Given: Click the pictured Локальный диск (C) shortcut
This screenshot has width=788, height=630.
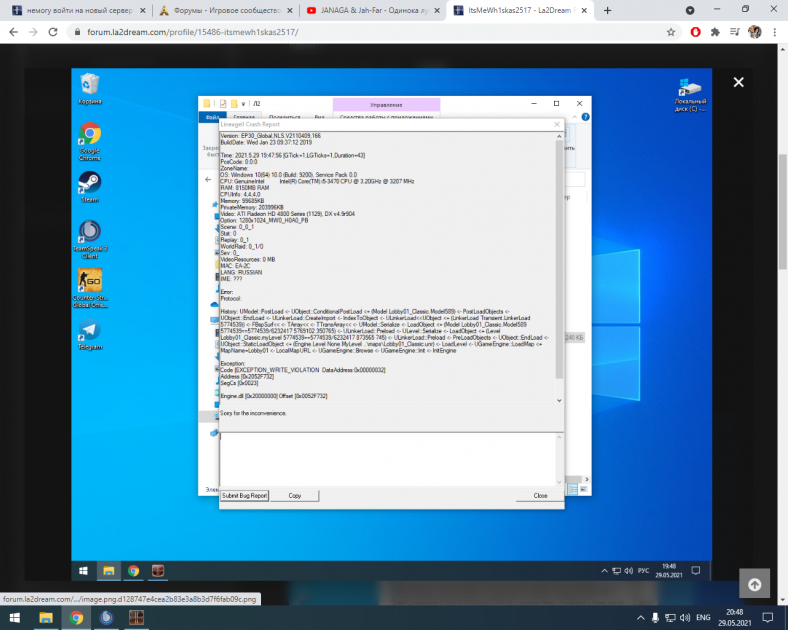Looking at the screenshot, I should 690,95.
